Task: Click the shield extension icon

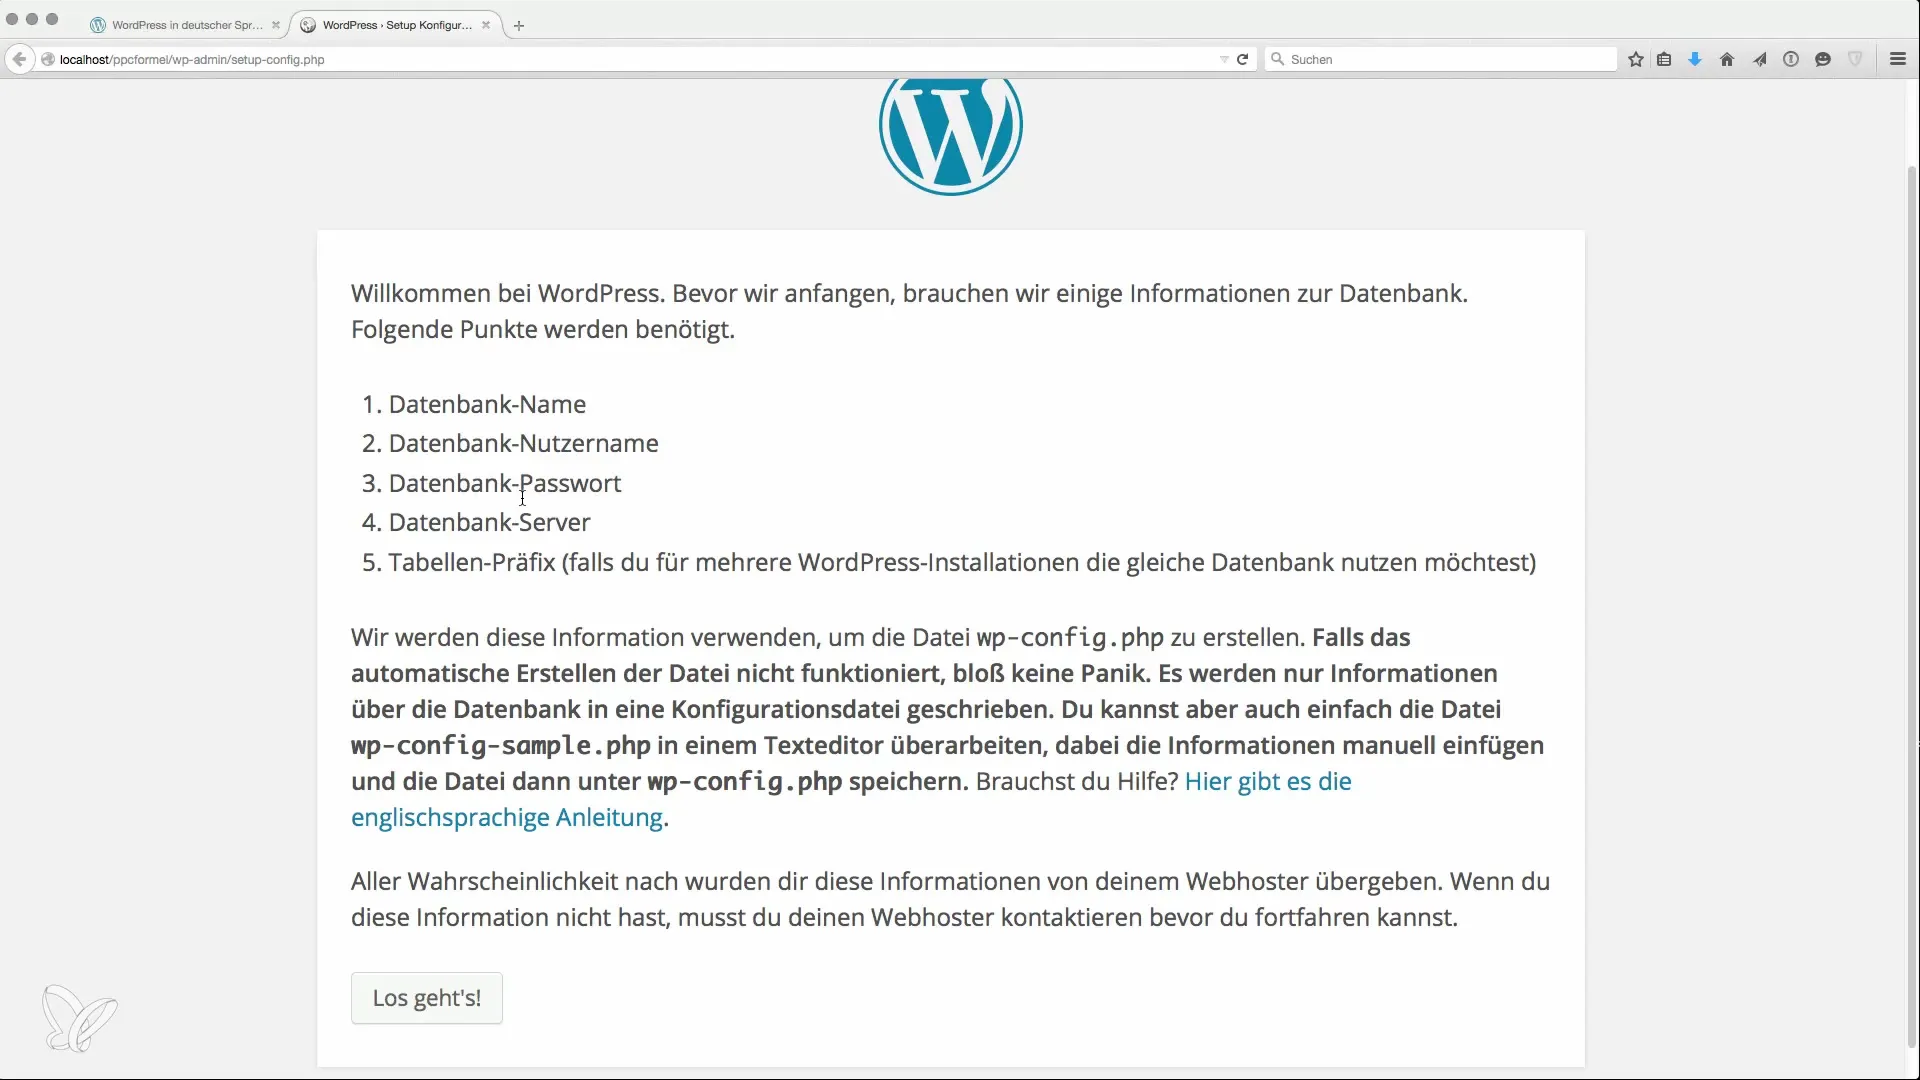Action: (x=1855, y=59)
